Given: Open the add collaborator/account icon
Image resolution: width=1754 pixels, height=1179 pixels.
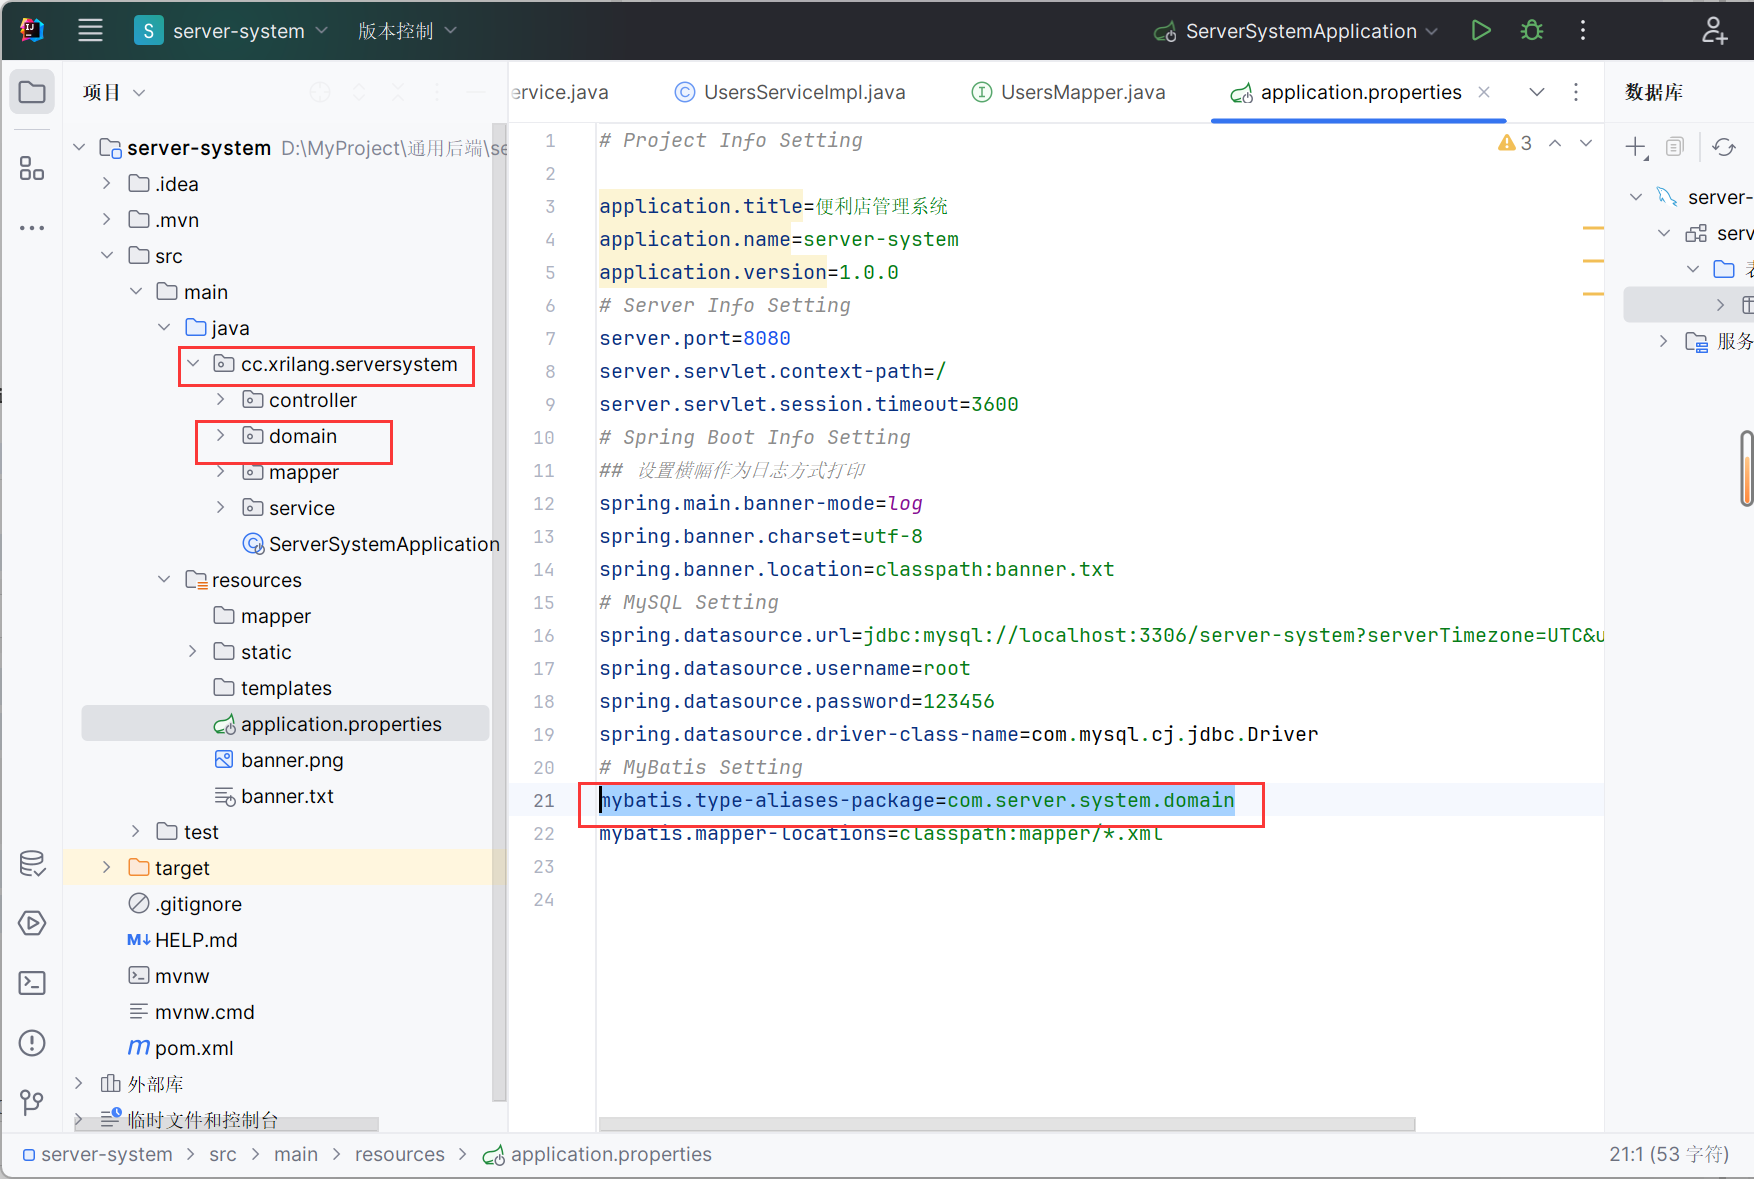Looking at the screenshot, I should click(x=1714, y=31).
